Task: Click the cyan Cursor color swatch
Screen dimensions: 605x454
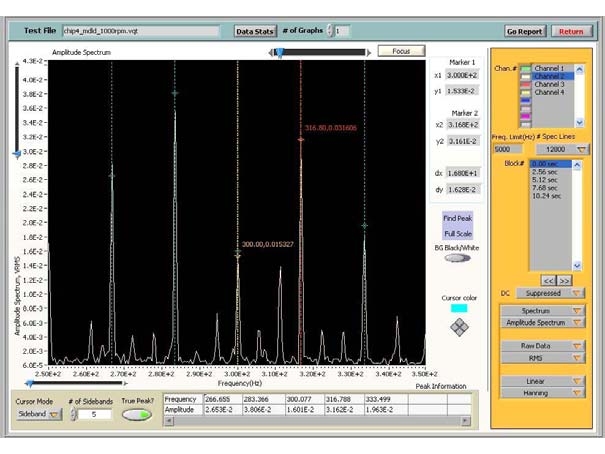Action: click(x=457, y=309)
